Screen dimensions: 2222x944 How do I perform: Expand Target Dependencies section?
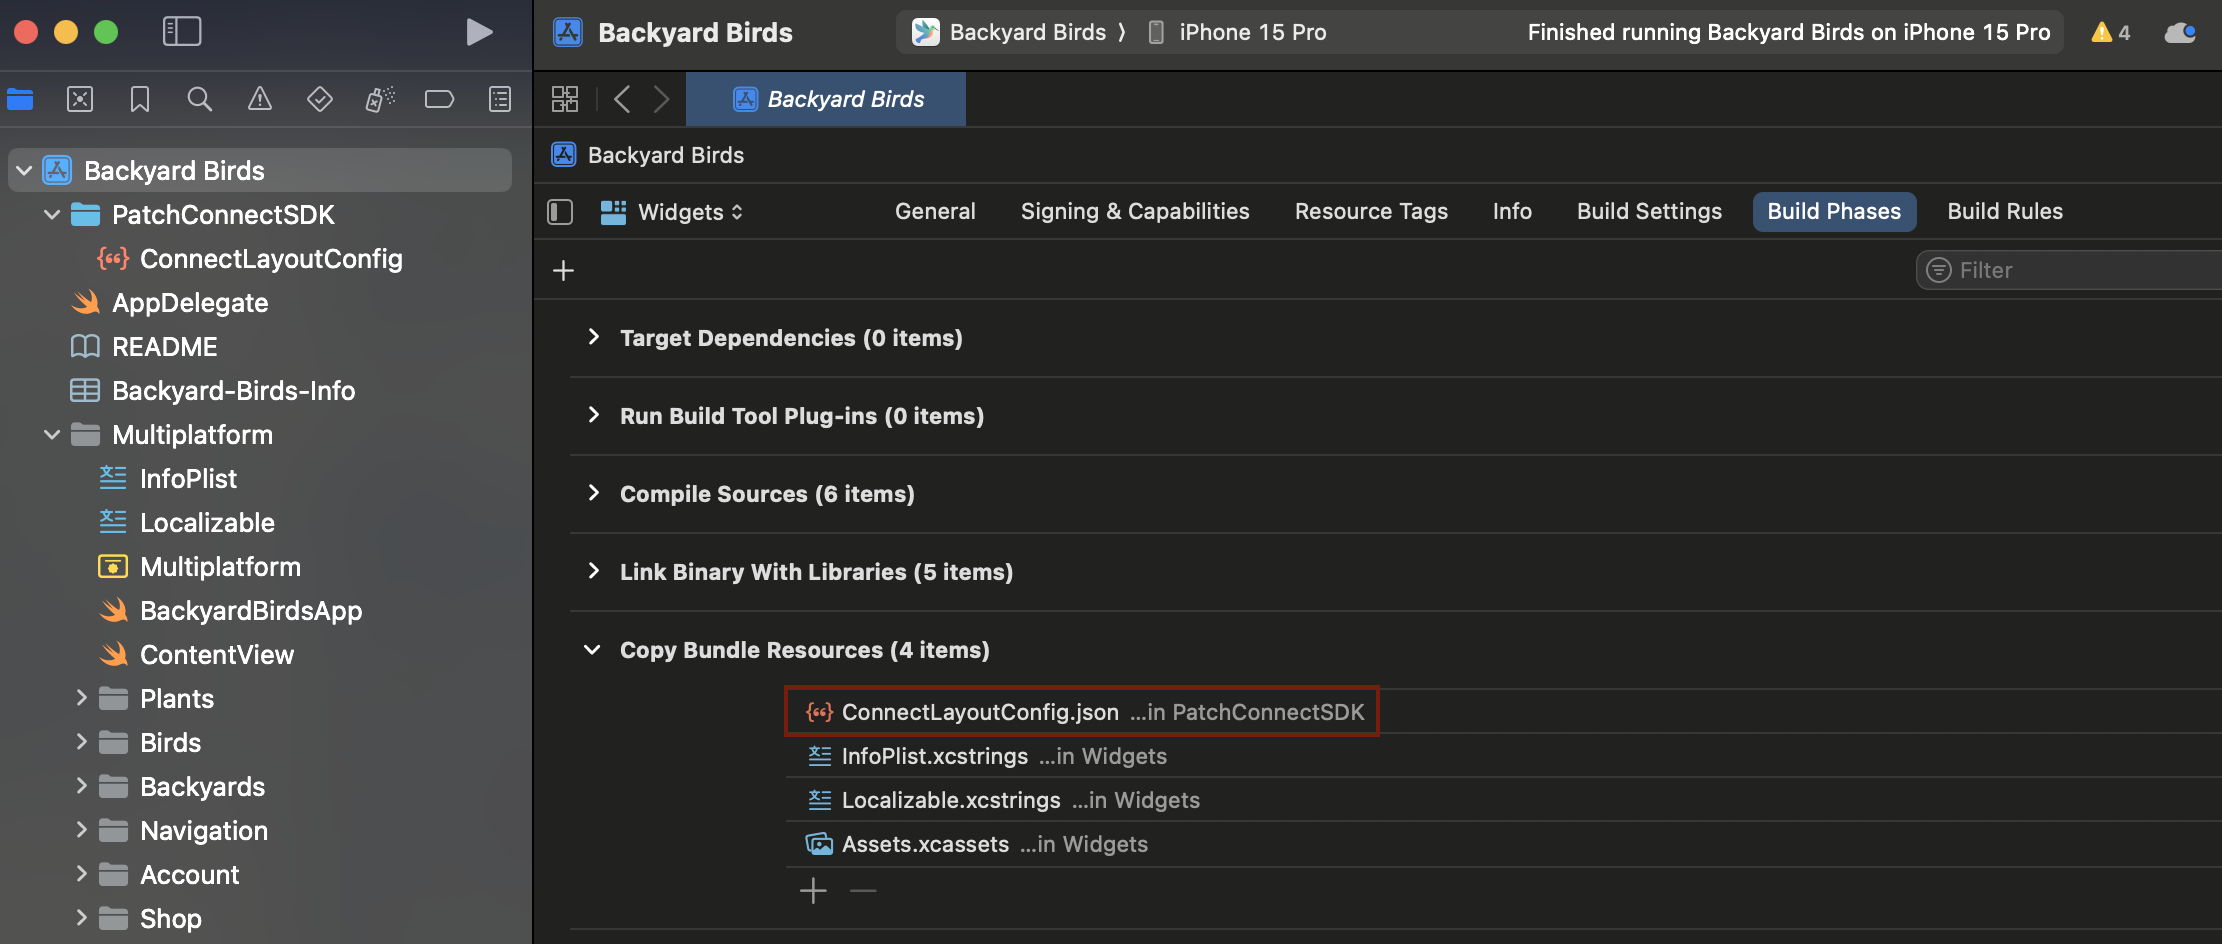594,337
